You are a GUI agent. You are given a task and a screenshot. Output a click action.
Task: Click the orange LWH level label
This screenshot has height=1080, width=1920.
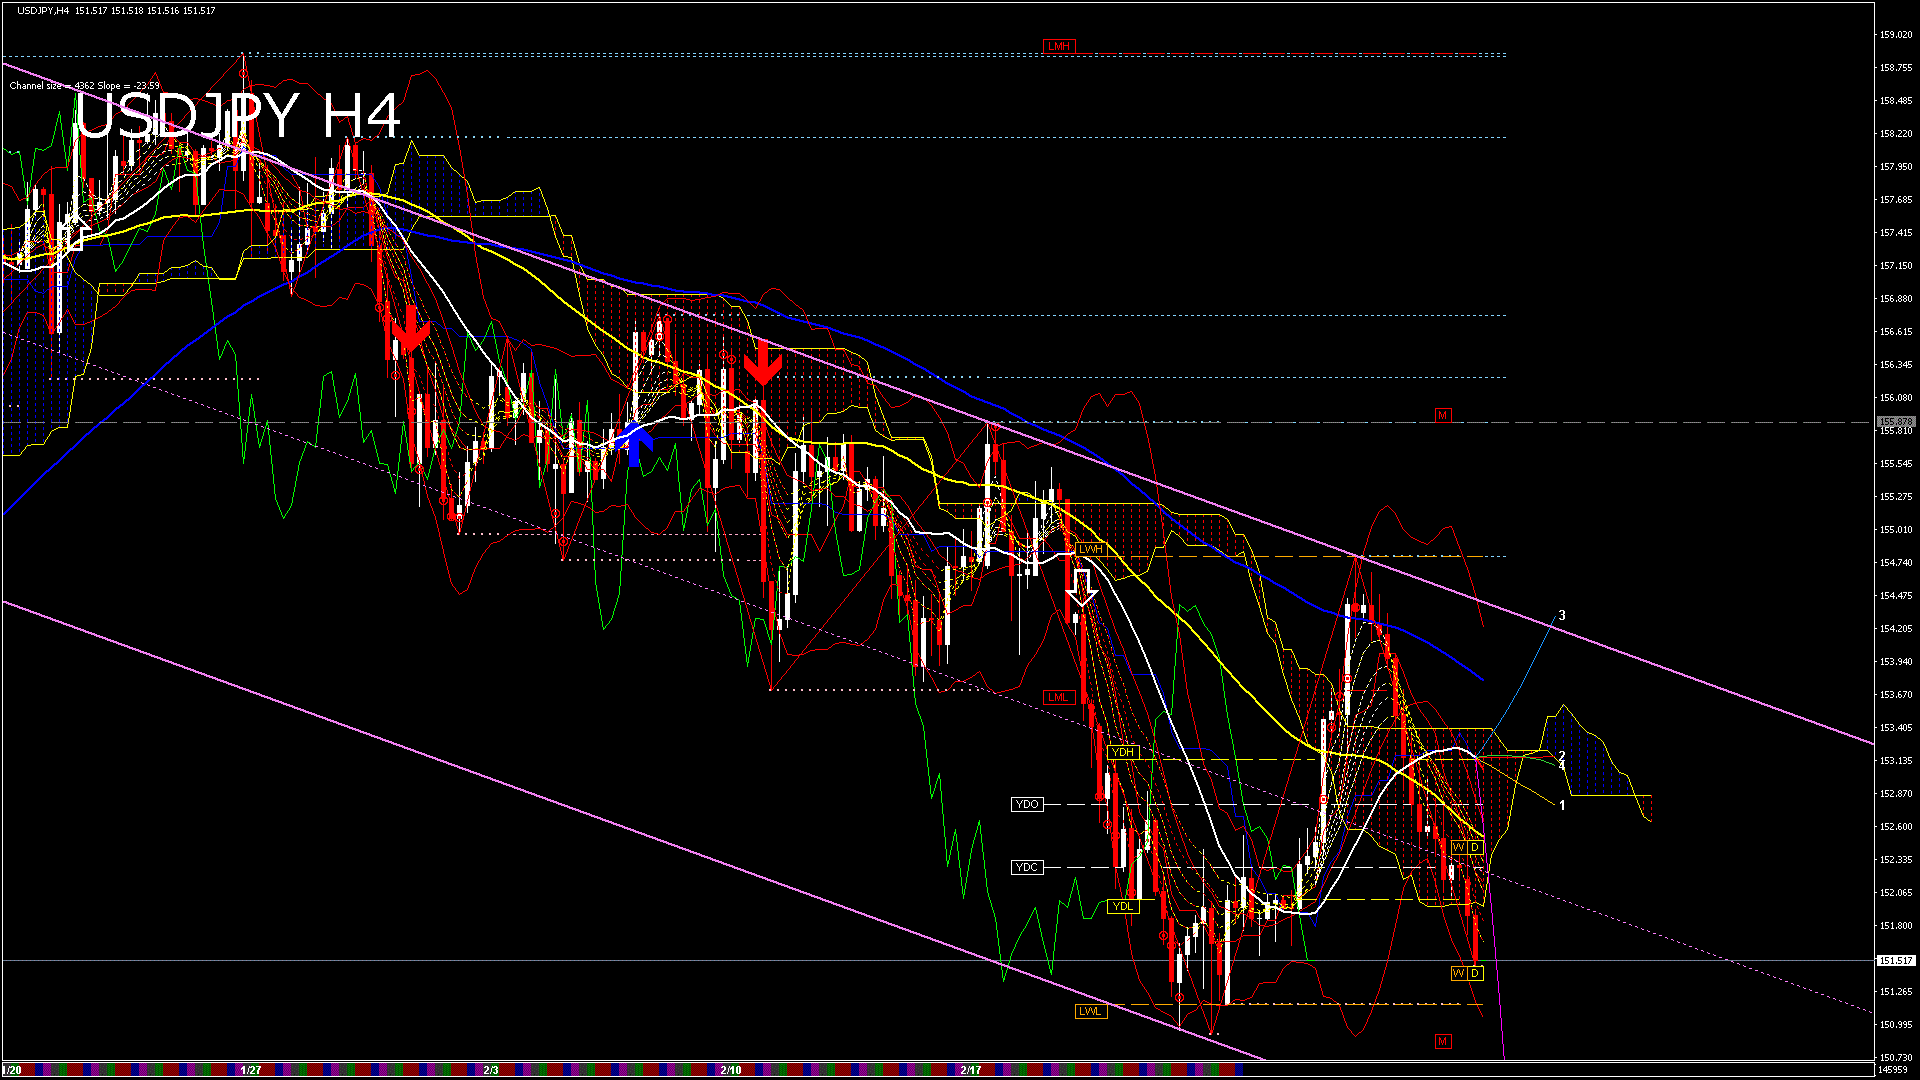[1090, 549]
